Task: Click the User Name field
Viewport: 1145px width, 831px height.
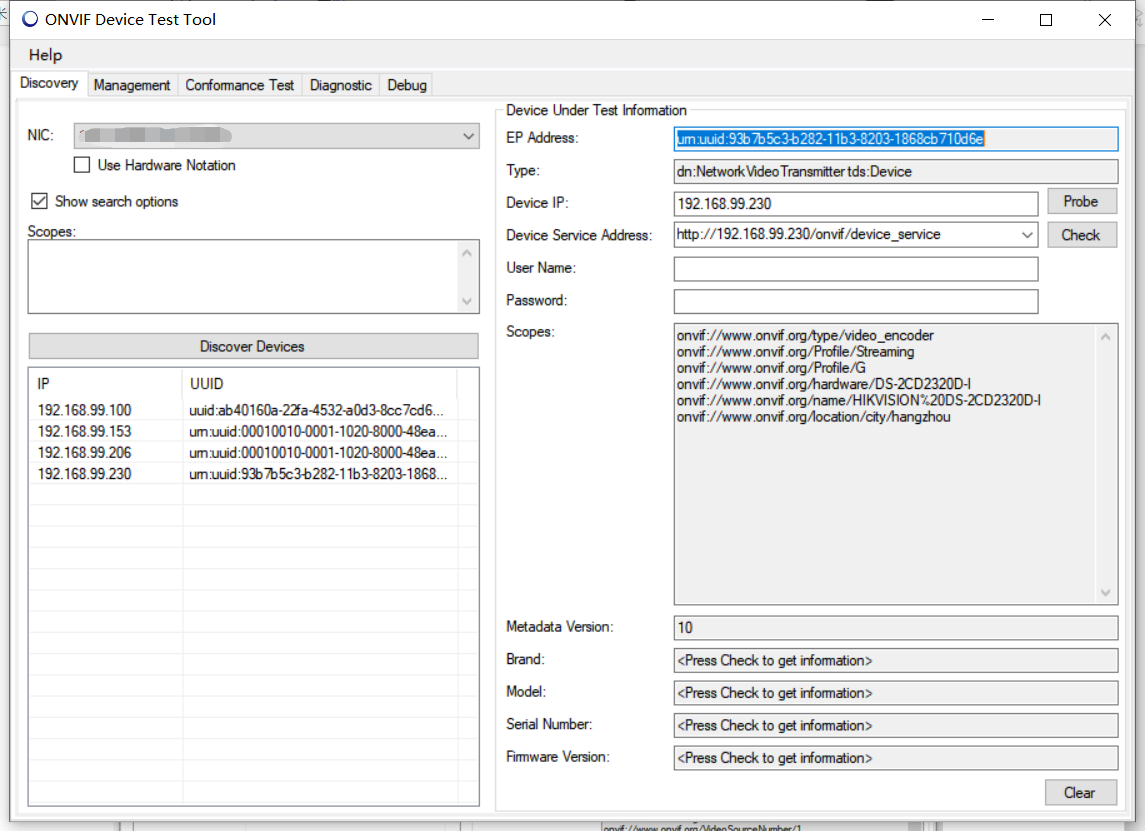Action: [856, 269]
